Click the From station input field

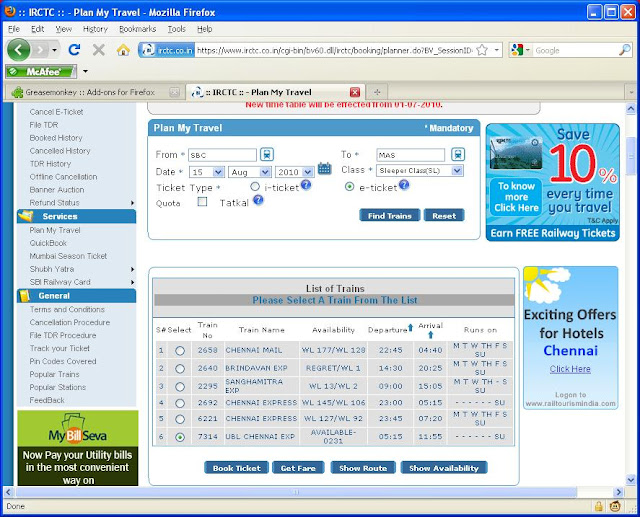click(x=222, y=155)
